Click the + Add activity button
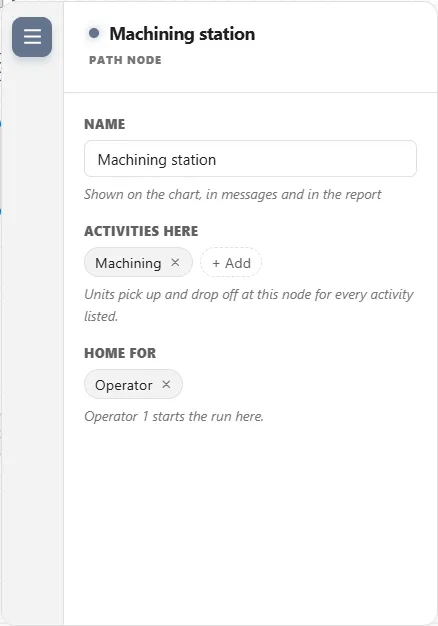The width and height of the screenshot is (438, 626). click(231, 263)
